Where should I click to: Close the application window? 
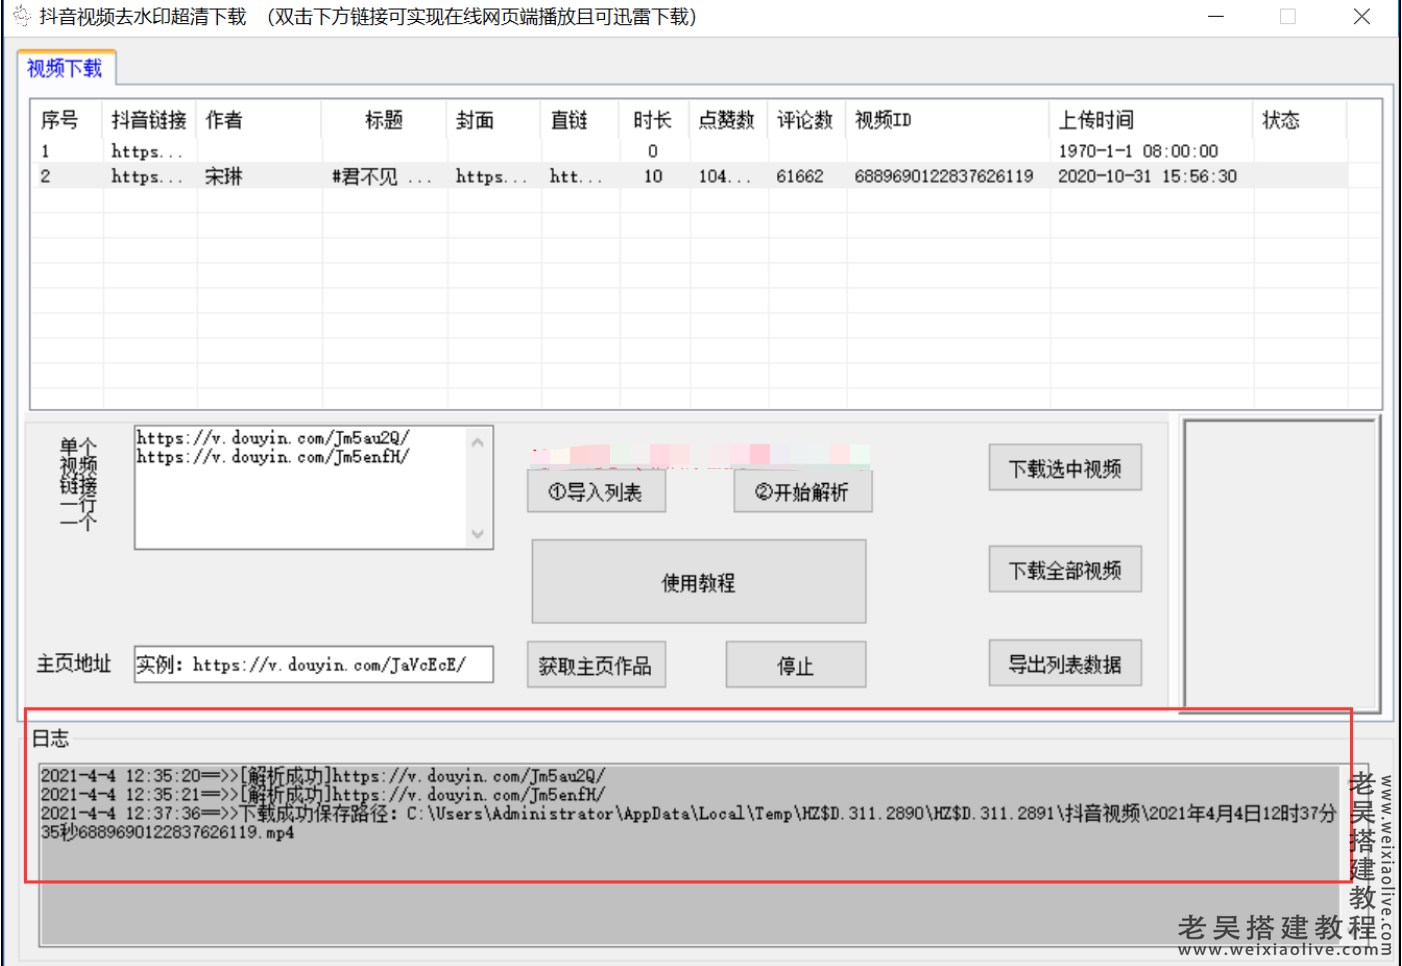click(x=1362, y=16)
